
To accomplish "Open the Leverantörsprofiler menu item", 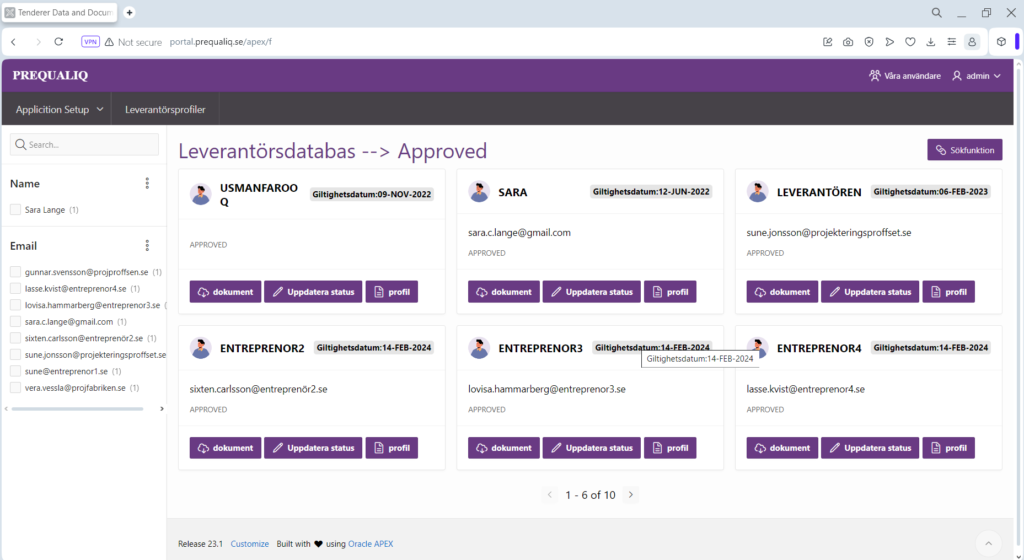I will [x=165, y=109].
